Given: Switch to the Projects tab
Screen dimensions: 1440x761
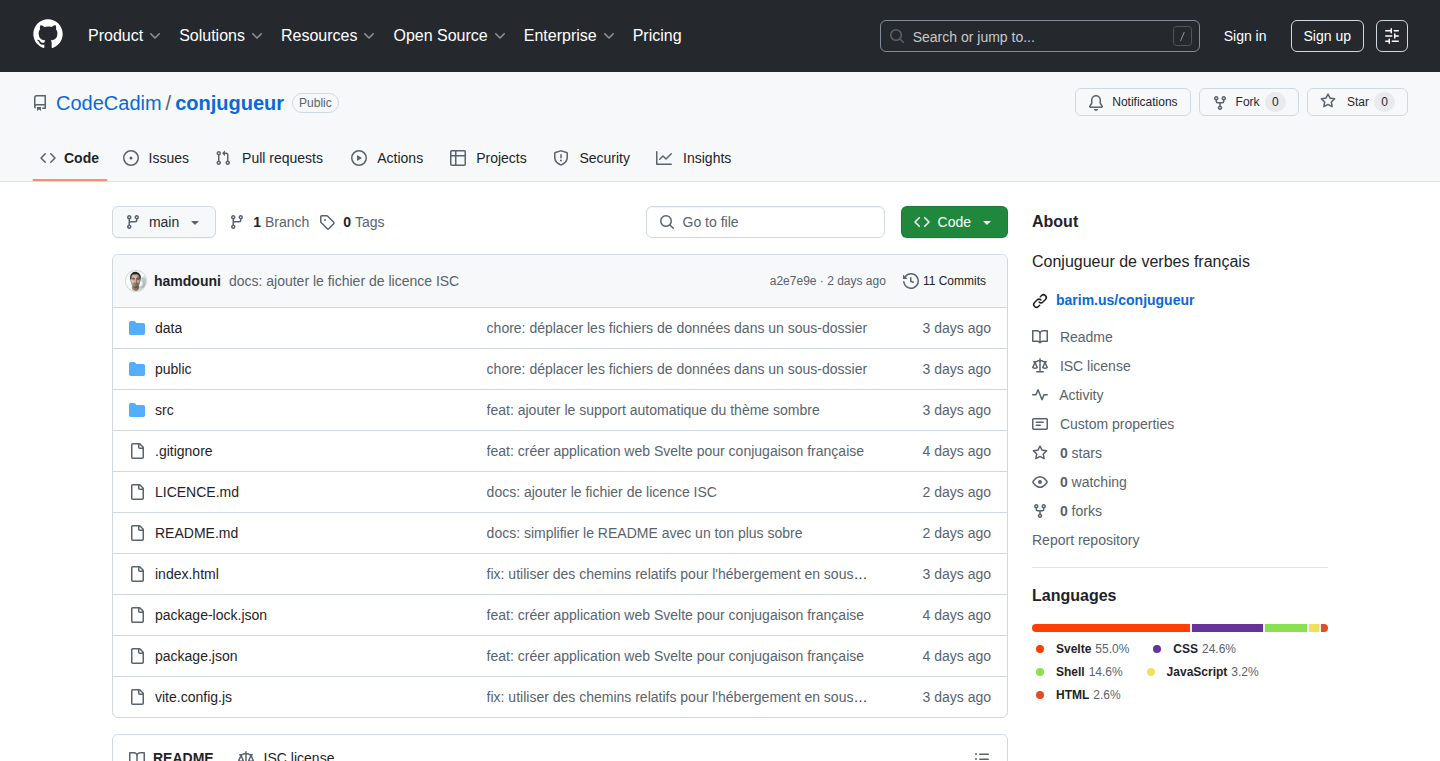Looking at the screenshot, I should [x=488, y=158].
